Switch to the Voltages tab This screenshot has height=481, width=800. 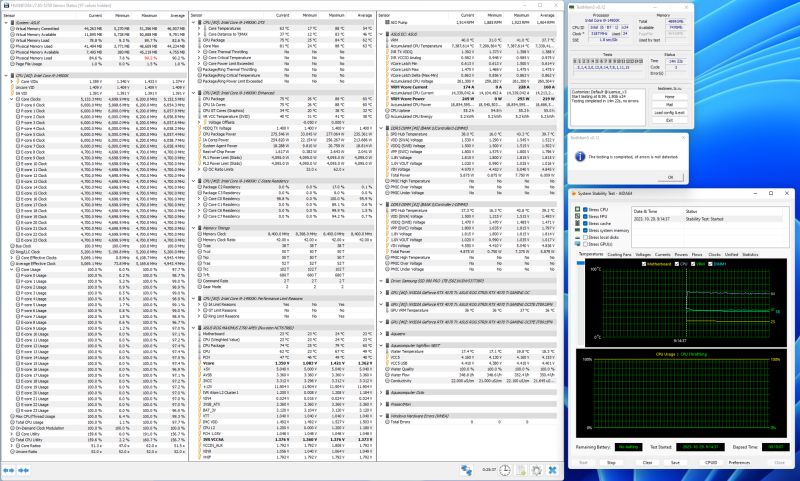point(643,254)
